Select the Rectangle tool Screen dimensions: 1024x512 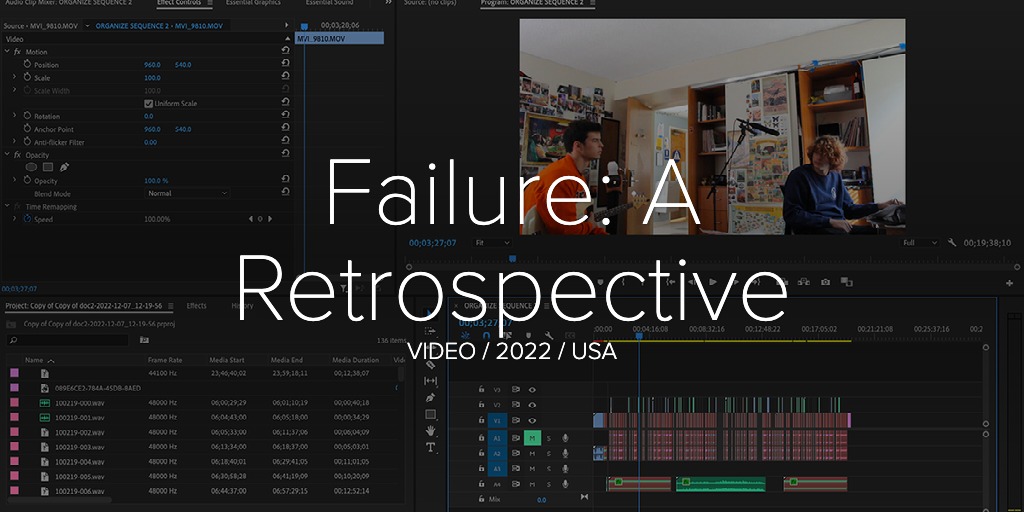tap(431, 414)
